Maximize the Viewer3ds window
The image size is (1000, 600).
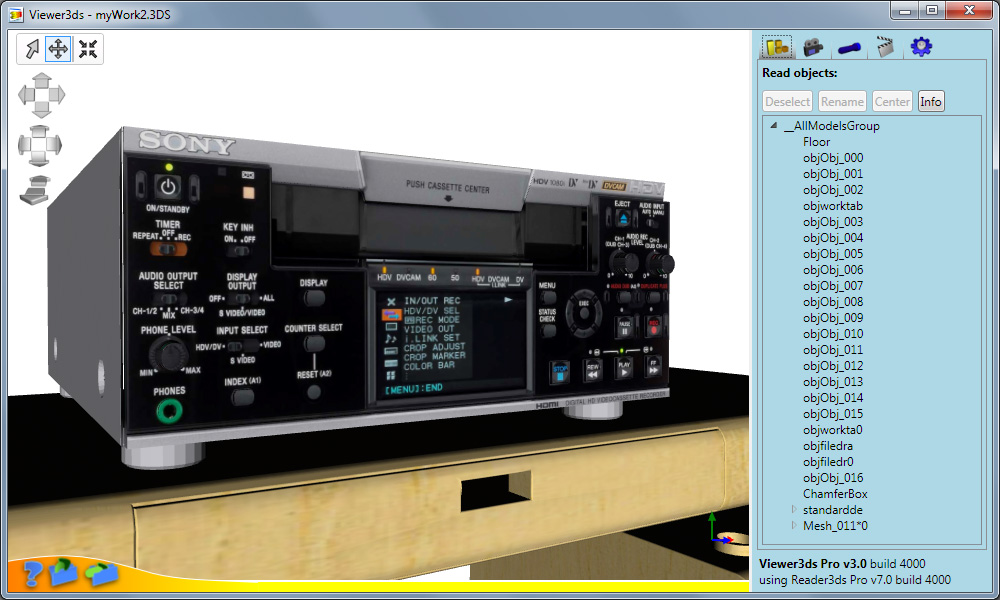[x=932, y=10]
